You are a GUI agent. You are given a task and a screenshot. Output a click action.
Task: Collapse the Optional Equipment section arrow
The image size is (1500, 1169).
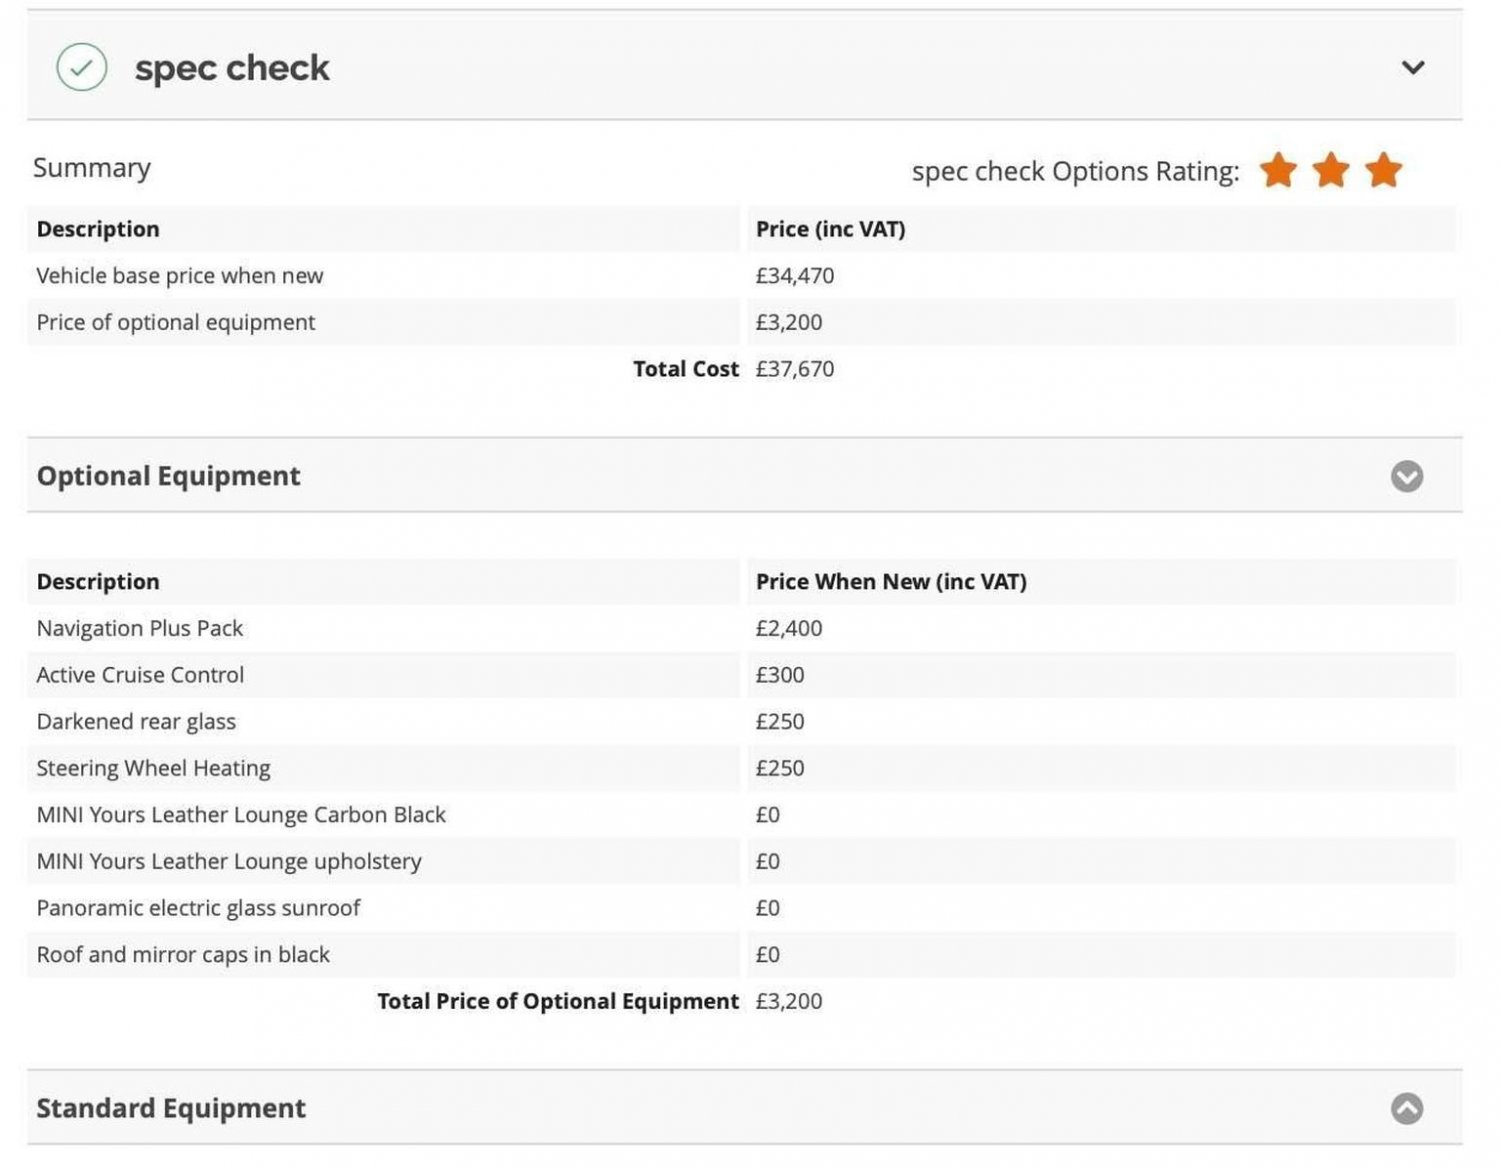click(x=1406, y=476)
